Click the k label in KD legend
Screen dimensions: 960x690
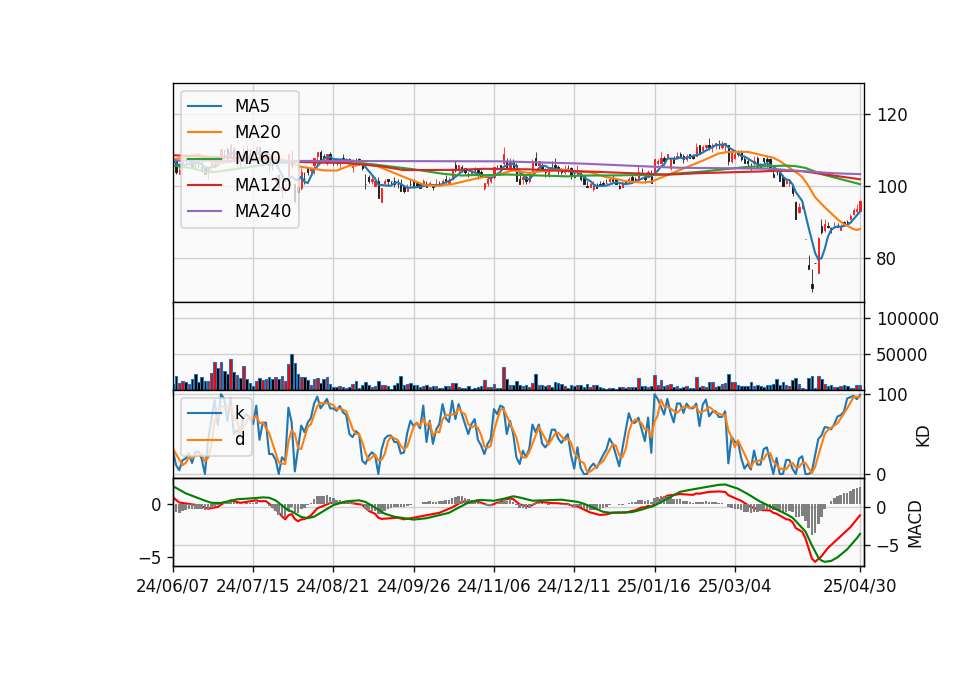point(240,413)
